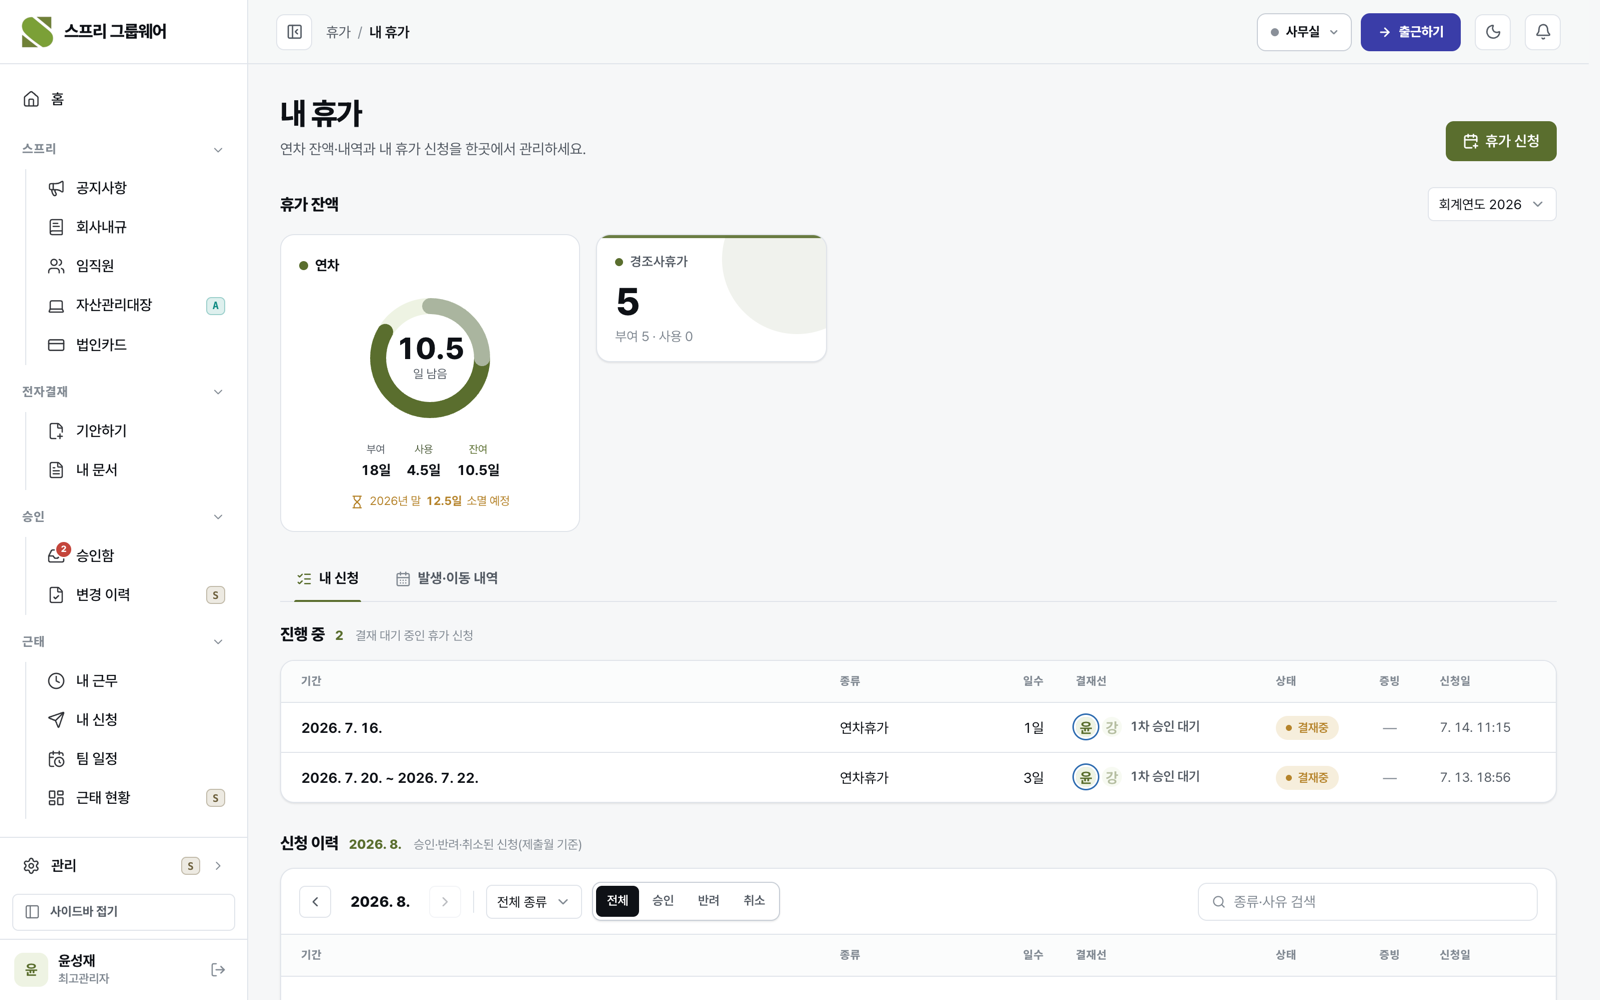
Task: Open 팀 일정 calendar item
Action: tap(136, 759)
